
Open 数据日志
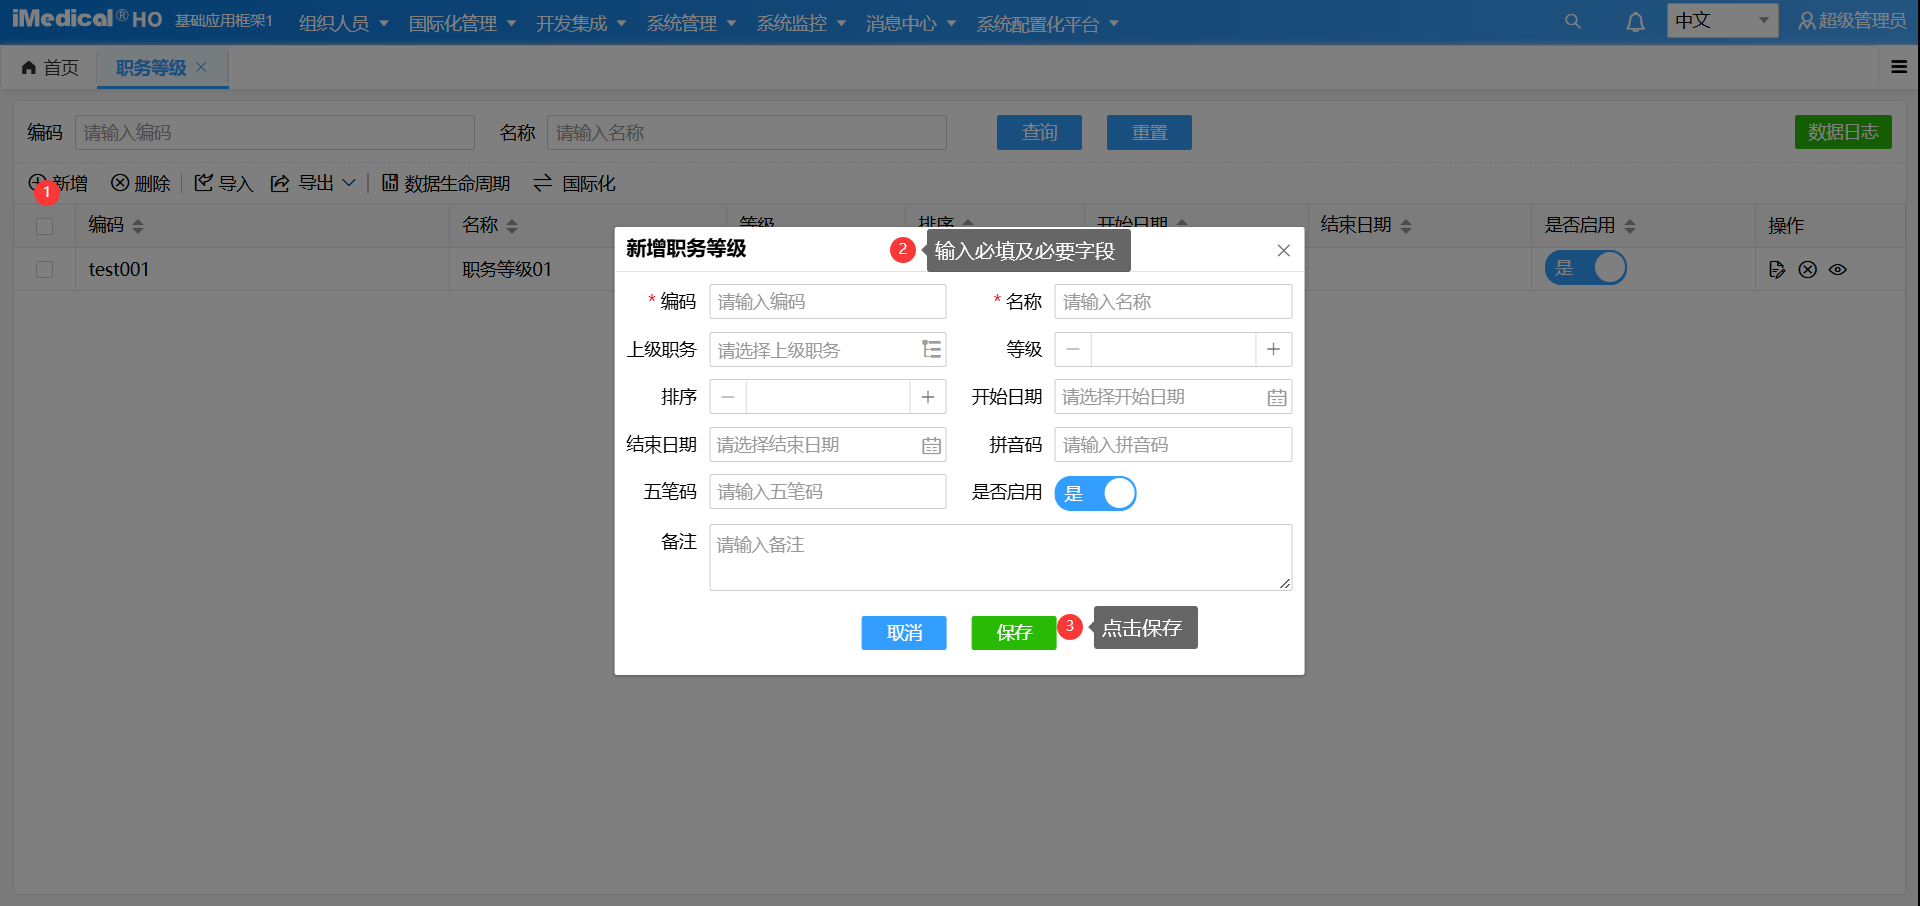click(1843, 132)
